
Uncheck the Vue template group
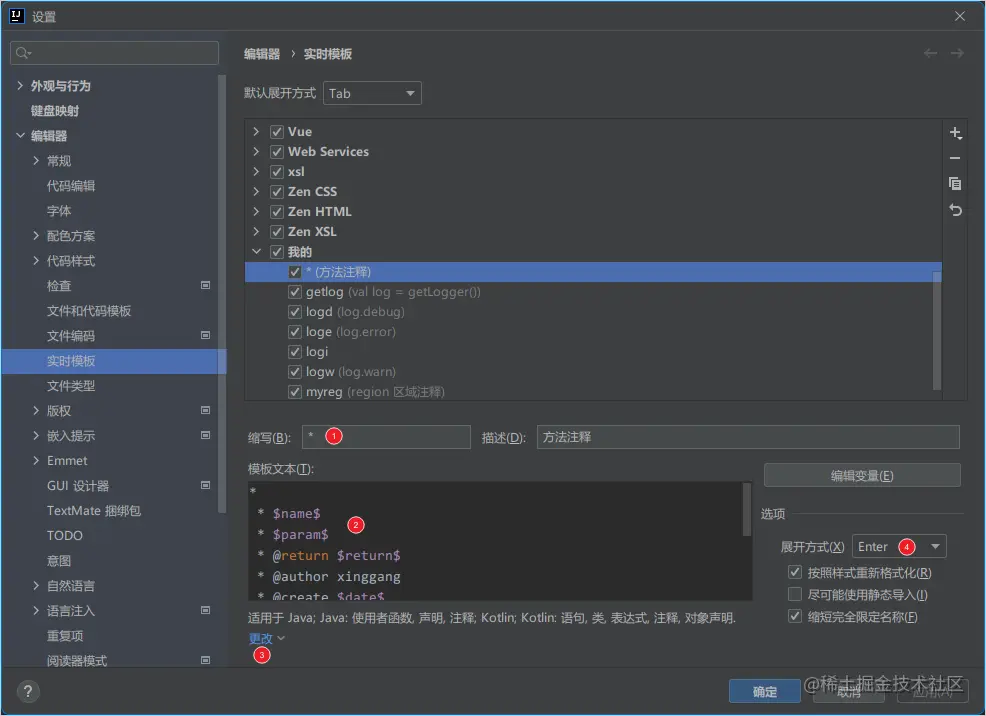(277, 132)
